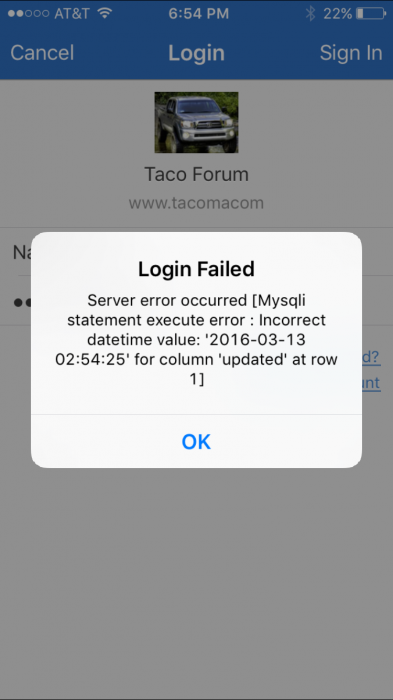This screenshot has width=393, height=700.
Task: Tap the Login Failed alert title
Action: (x=196, y=269)
